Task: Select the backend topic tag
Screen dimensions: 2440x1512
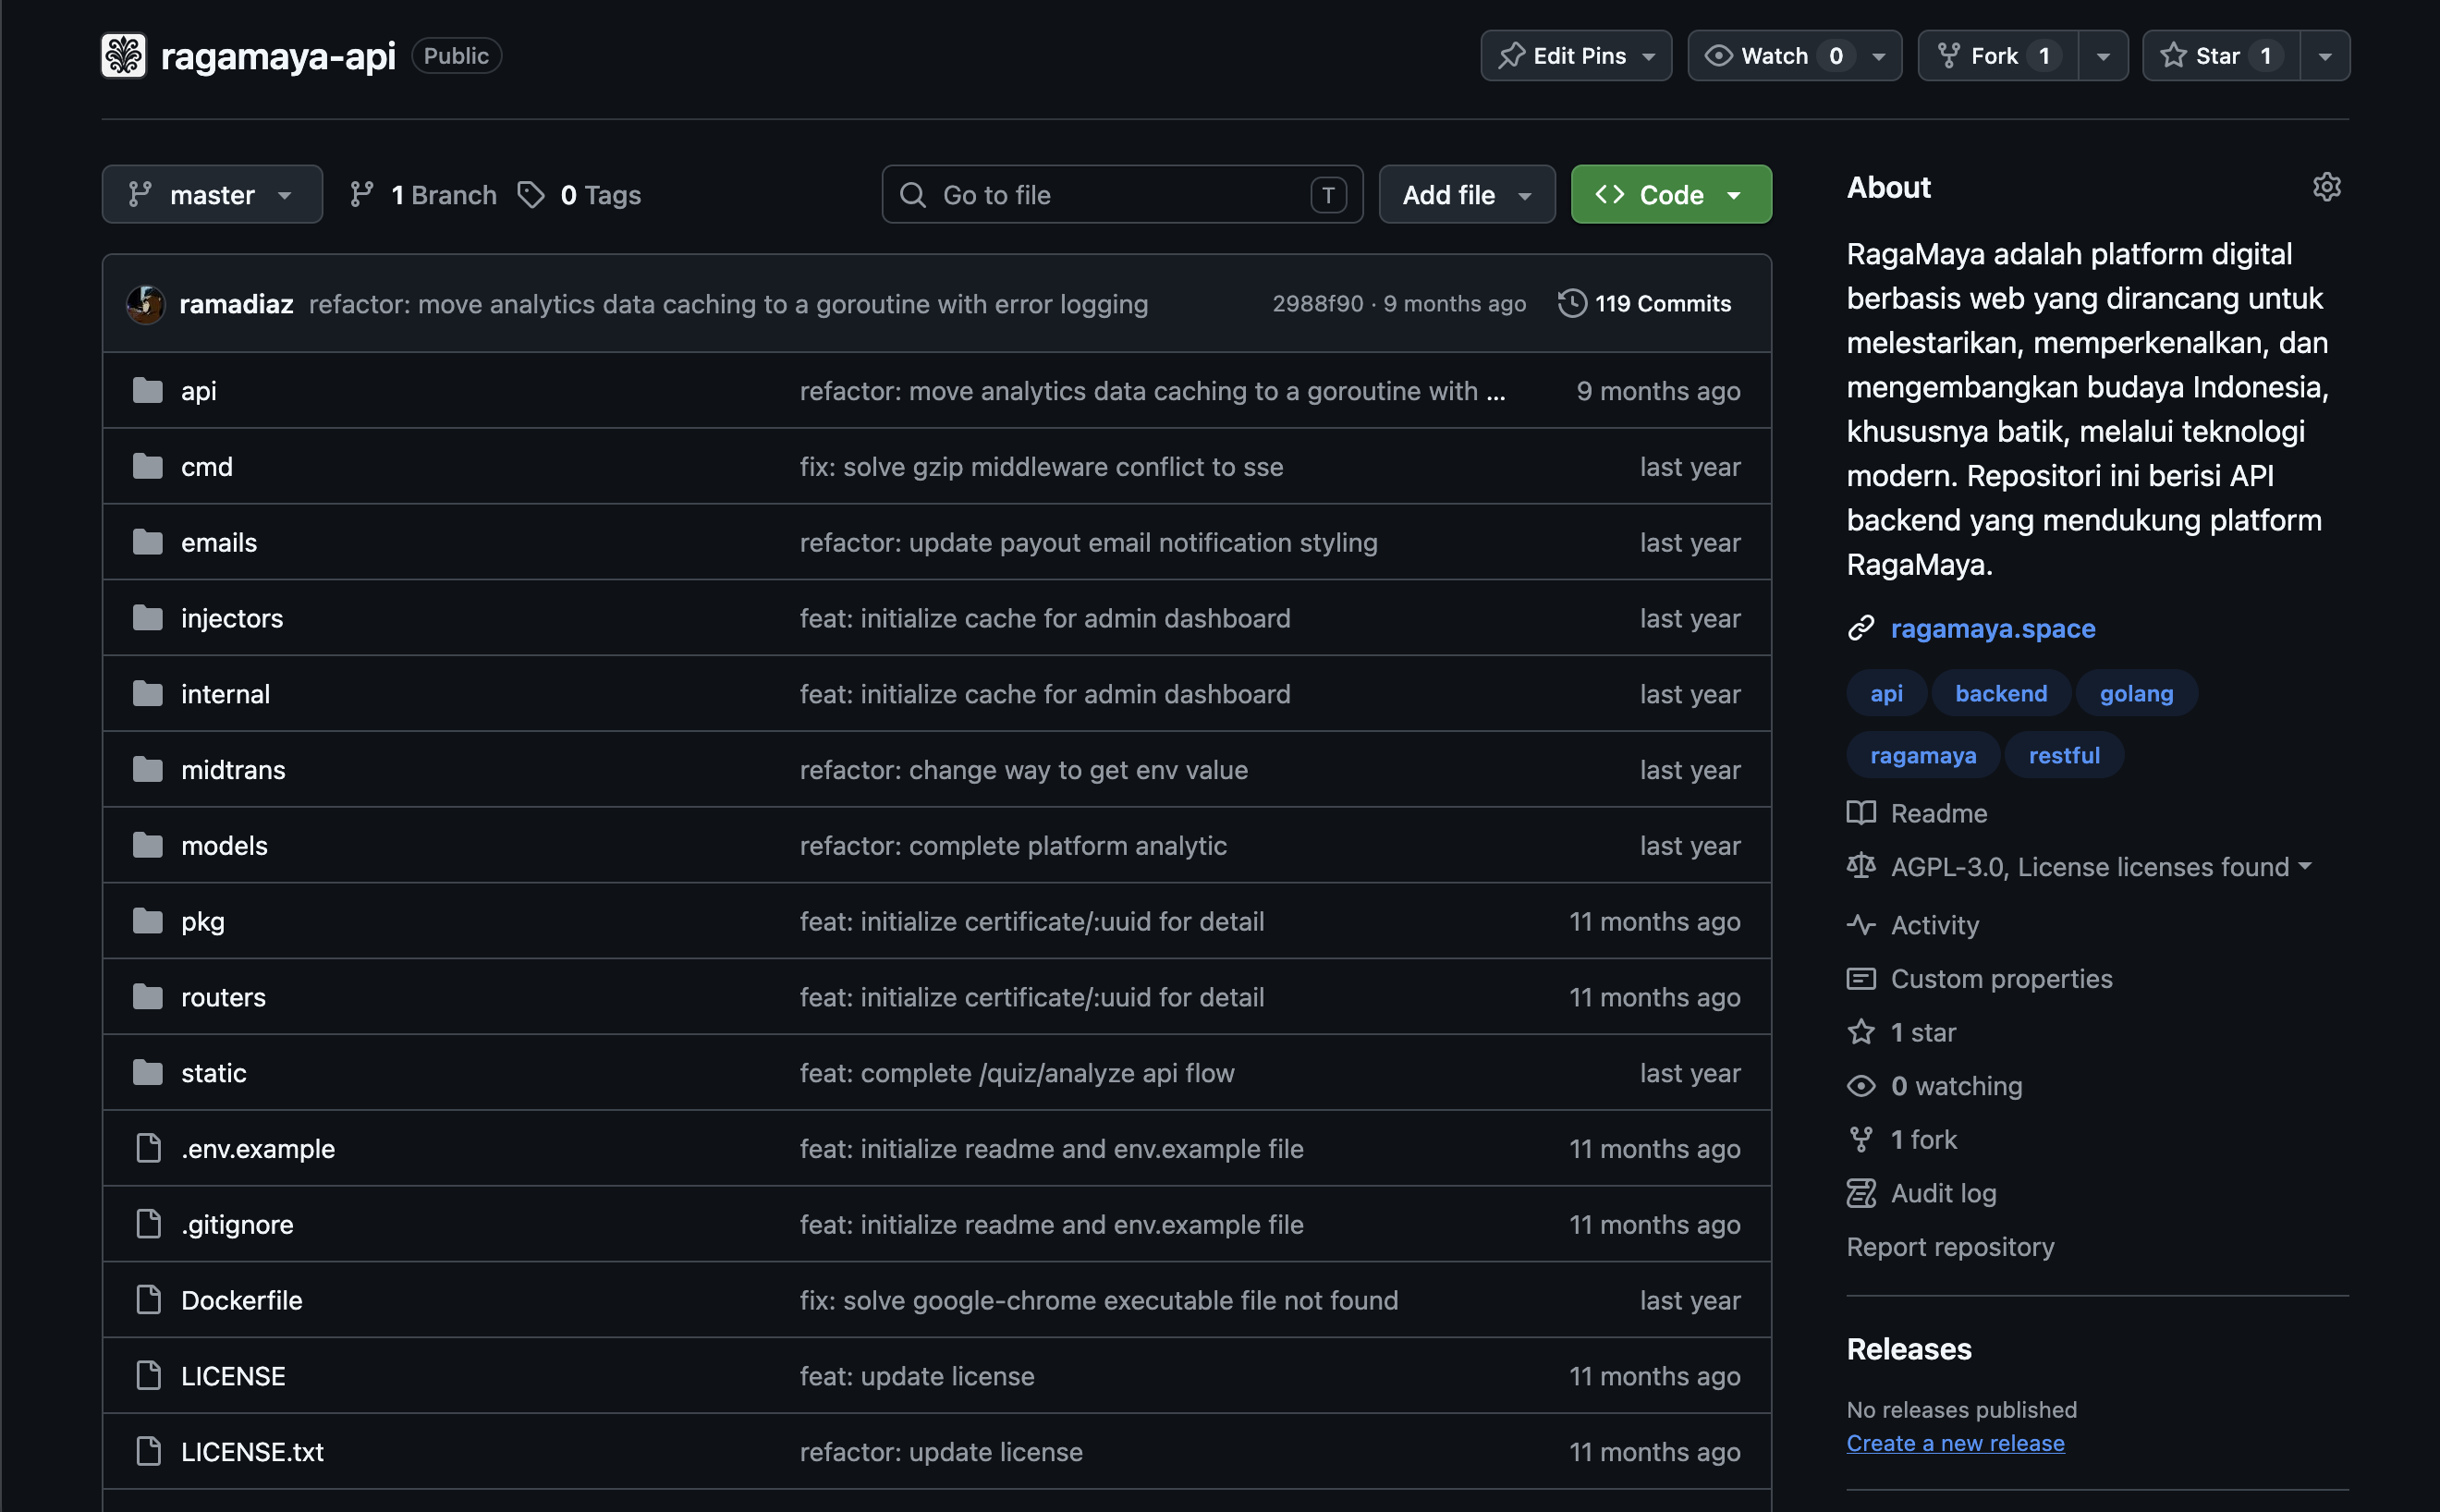Action: coord(2001,693)
